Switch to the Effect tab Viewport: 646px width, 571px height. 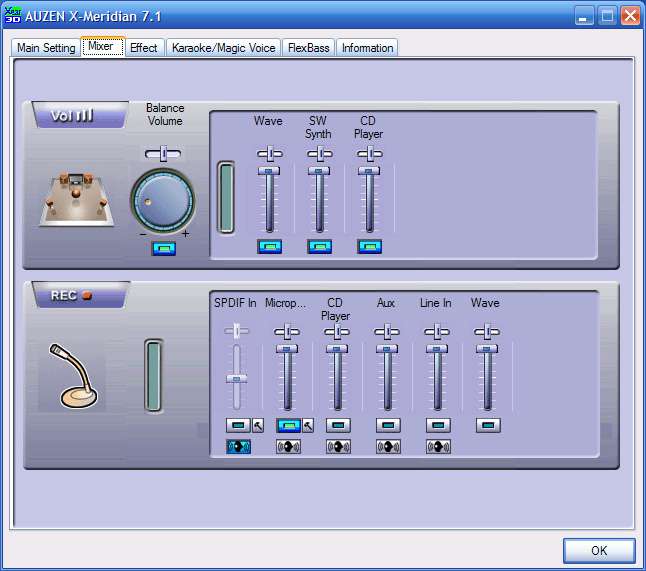click(x=144, y=48)
